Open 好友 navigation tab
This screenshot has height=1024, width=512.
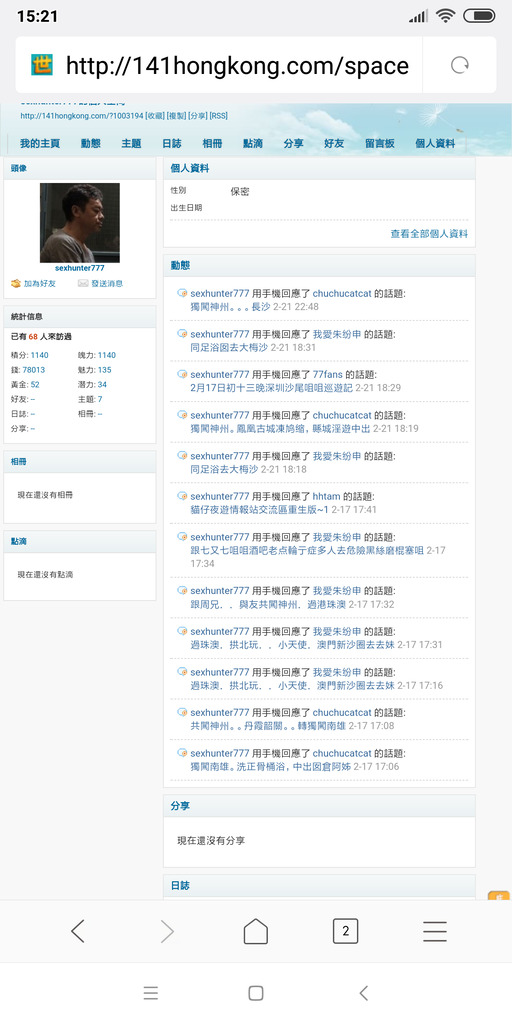click(334, 144)
